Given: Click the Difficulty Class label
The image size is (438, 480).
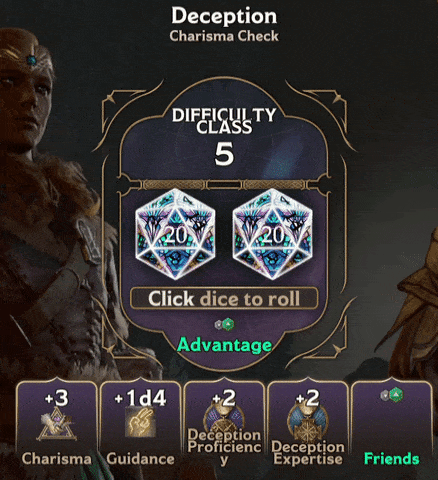Looking at the screenshot, I should [224, 121].
